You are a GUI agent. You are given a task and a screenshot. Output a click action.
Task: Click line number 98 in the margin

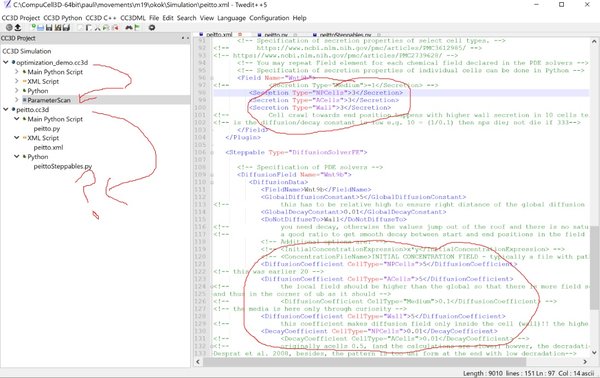[201, 93]
